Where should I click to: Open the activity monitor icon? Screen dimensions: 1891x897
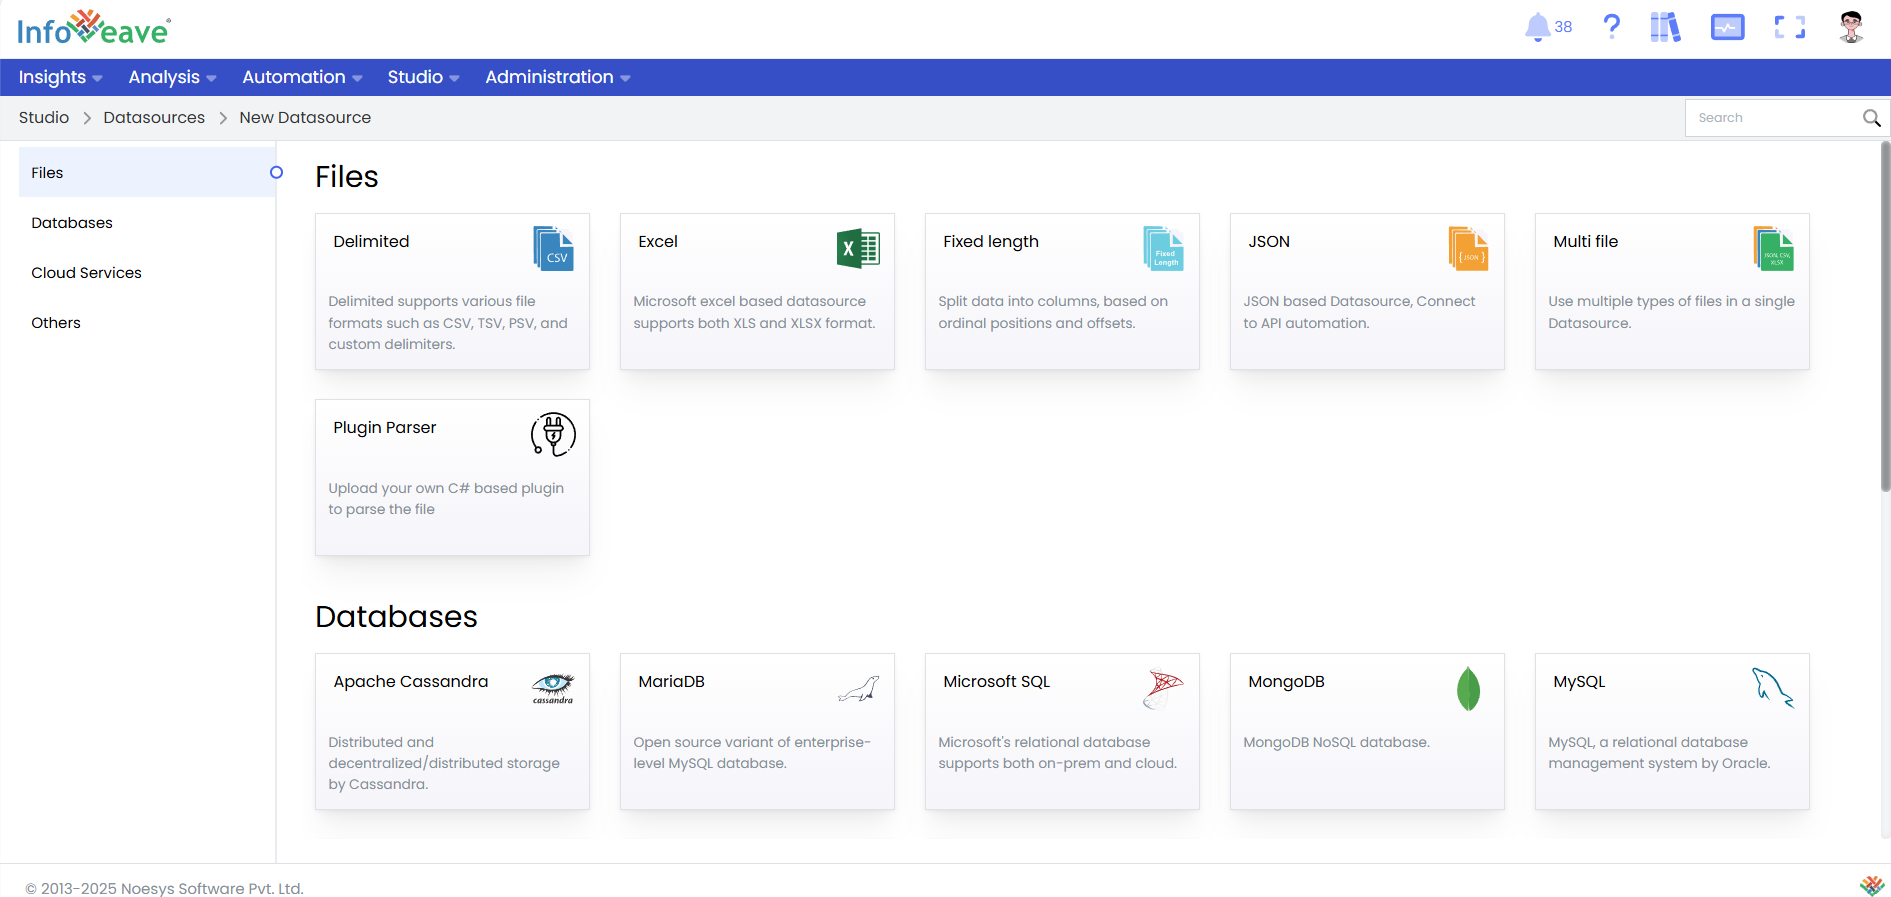point(1727,27)
